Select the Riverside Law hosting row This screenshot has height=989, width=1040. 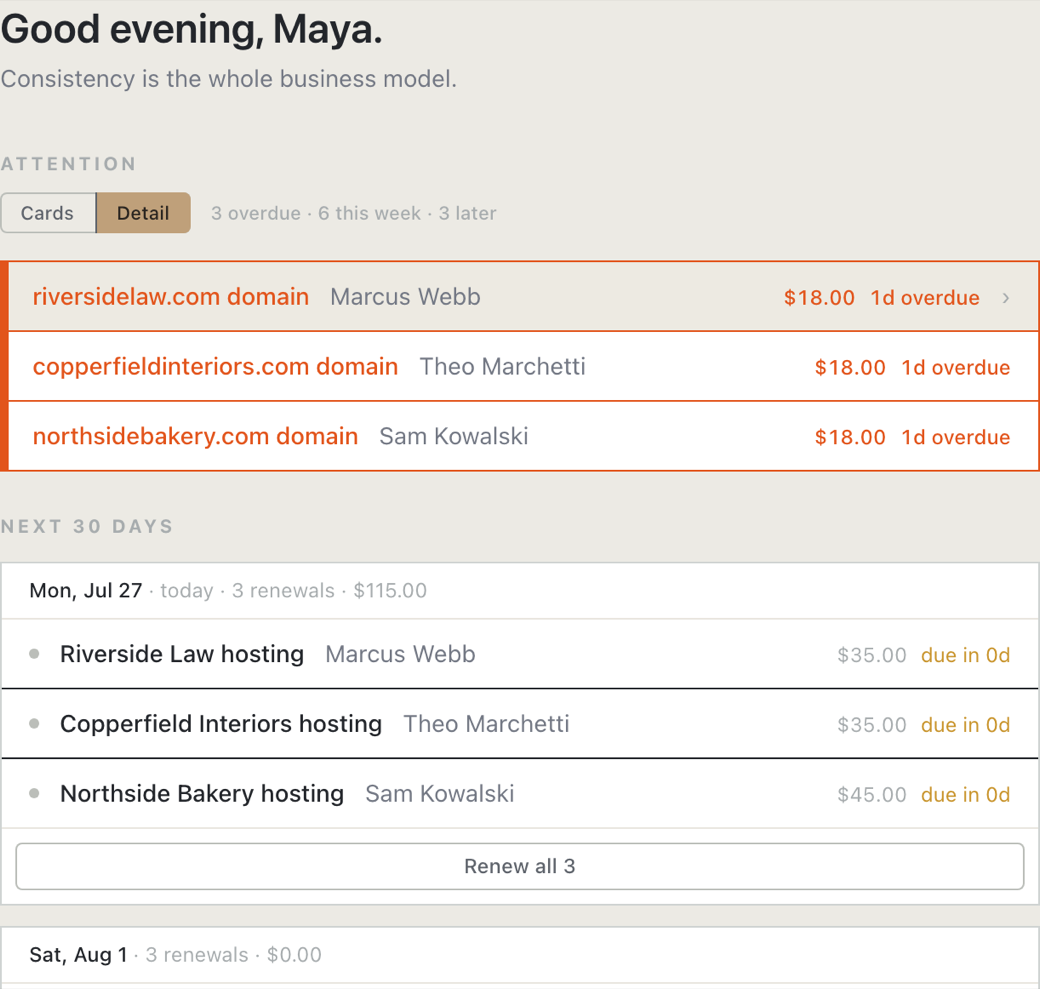519,654
